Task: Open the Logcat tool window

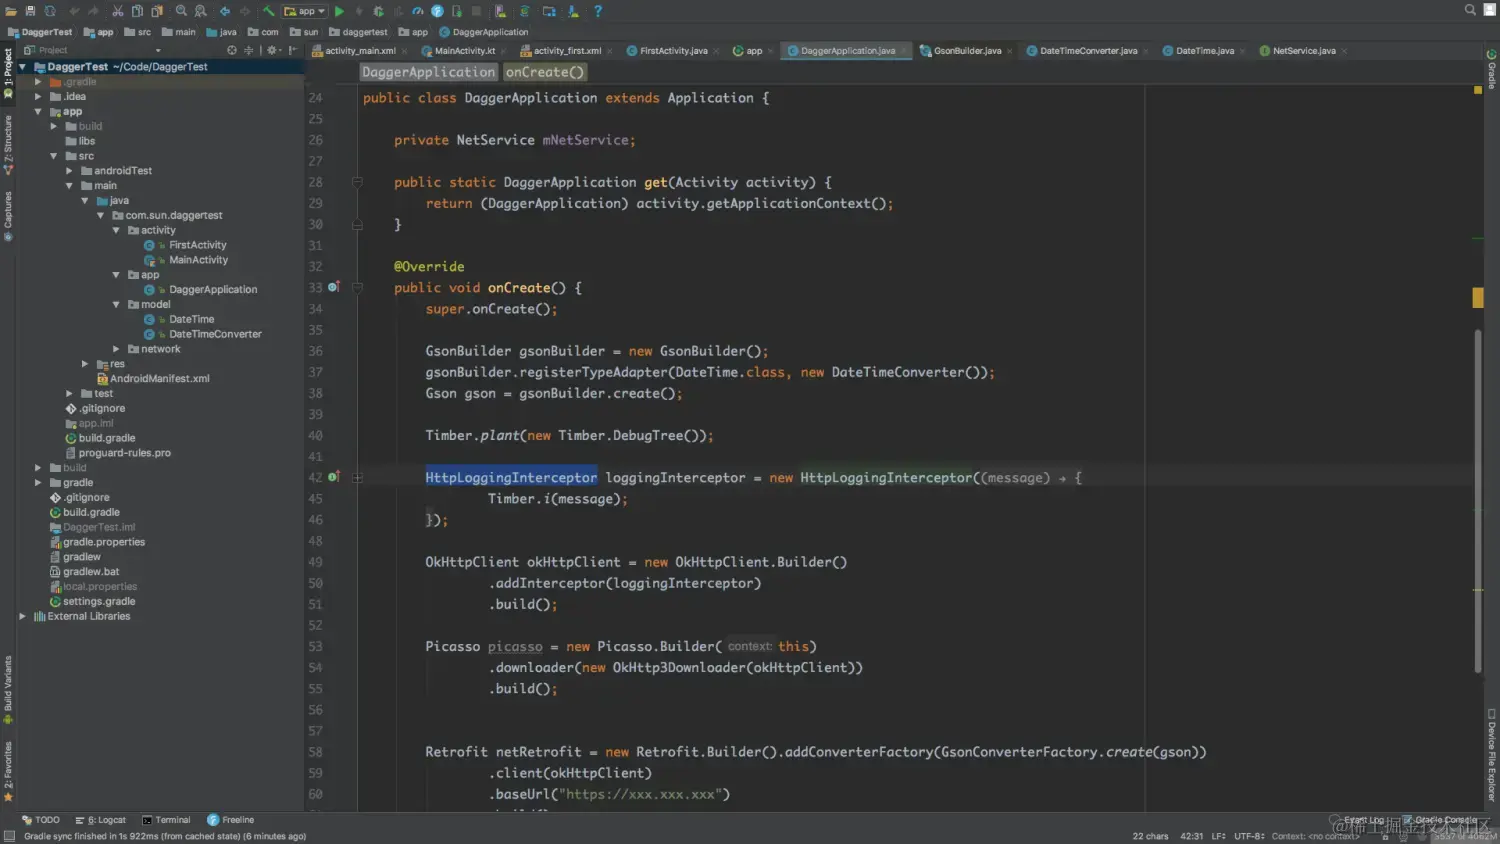Action: pos(100,820)
